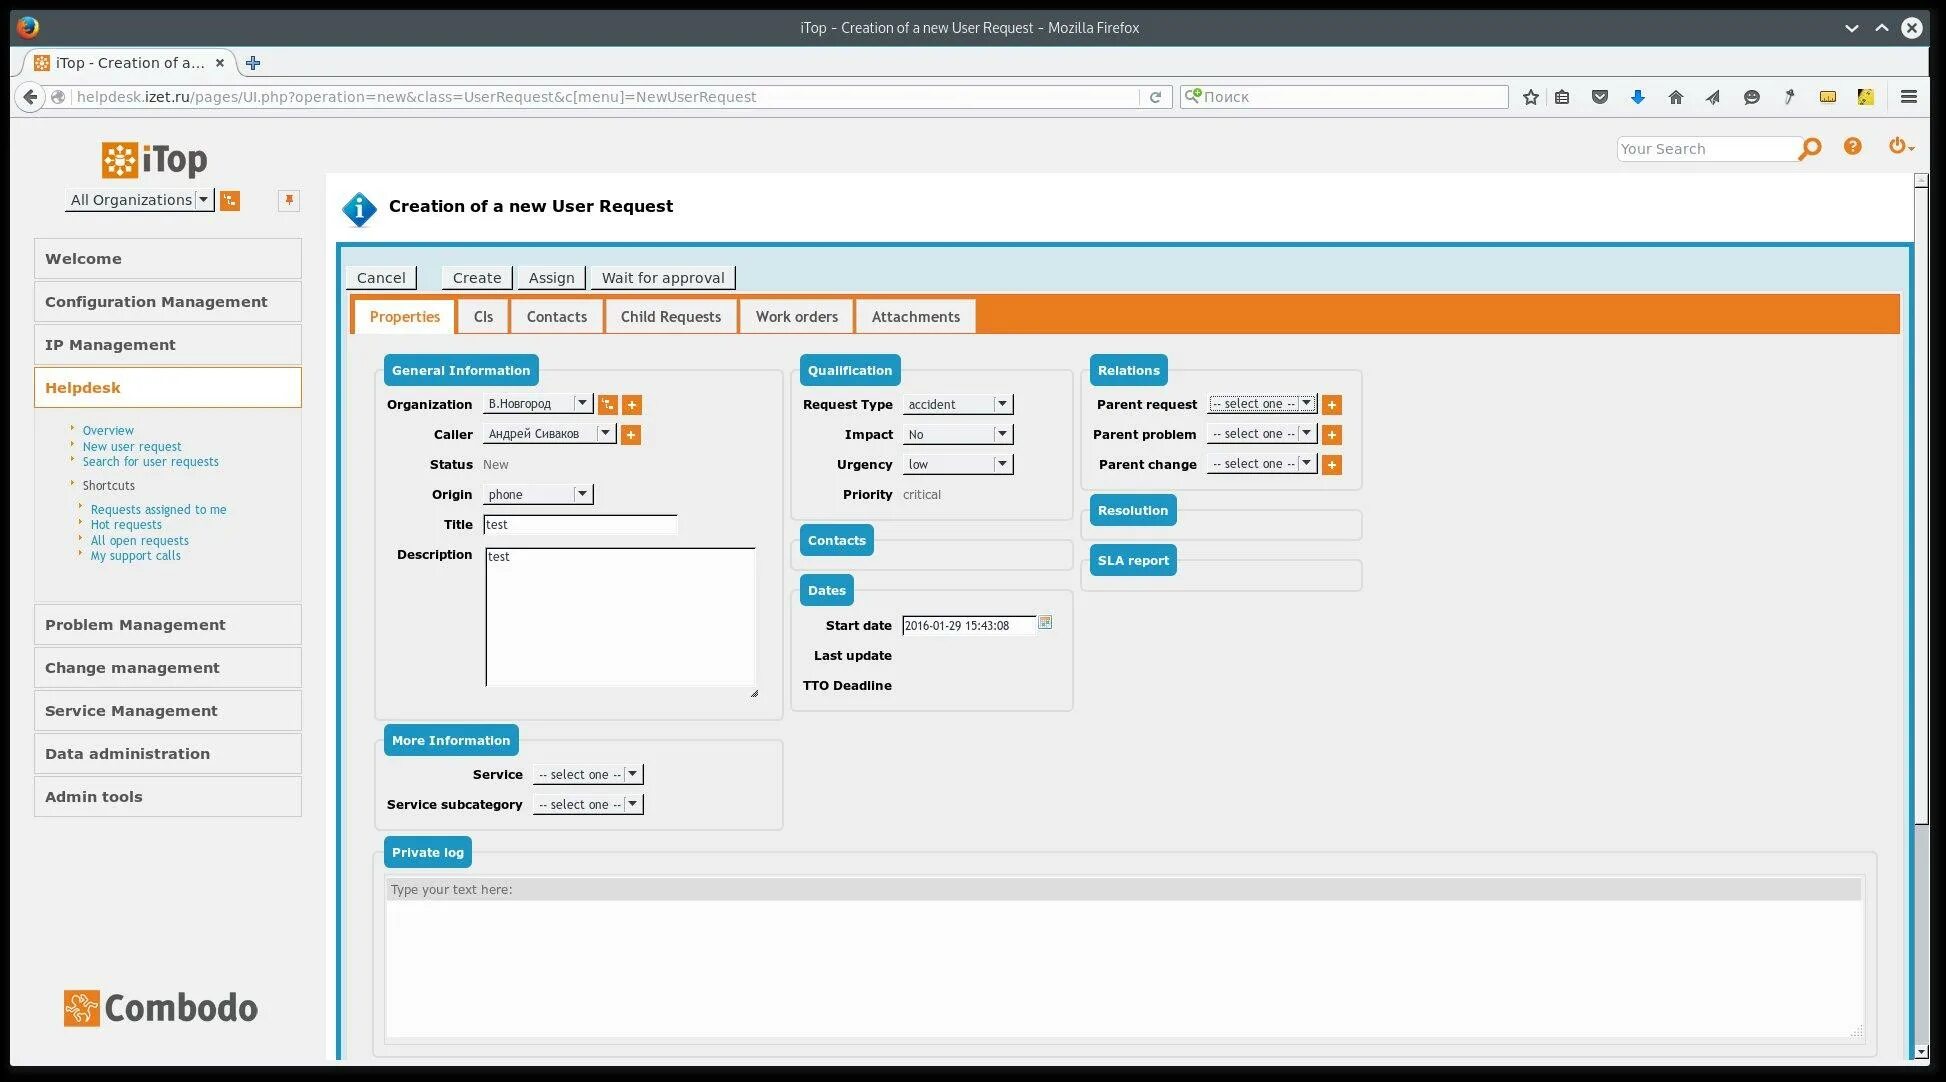Open the Attachments tab
The height and width of the screenshot is (1082, 1946).
click(915, 317)
